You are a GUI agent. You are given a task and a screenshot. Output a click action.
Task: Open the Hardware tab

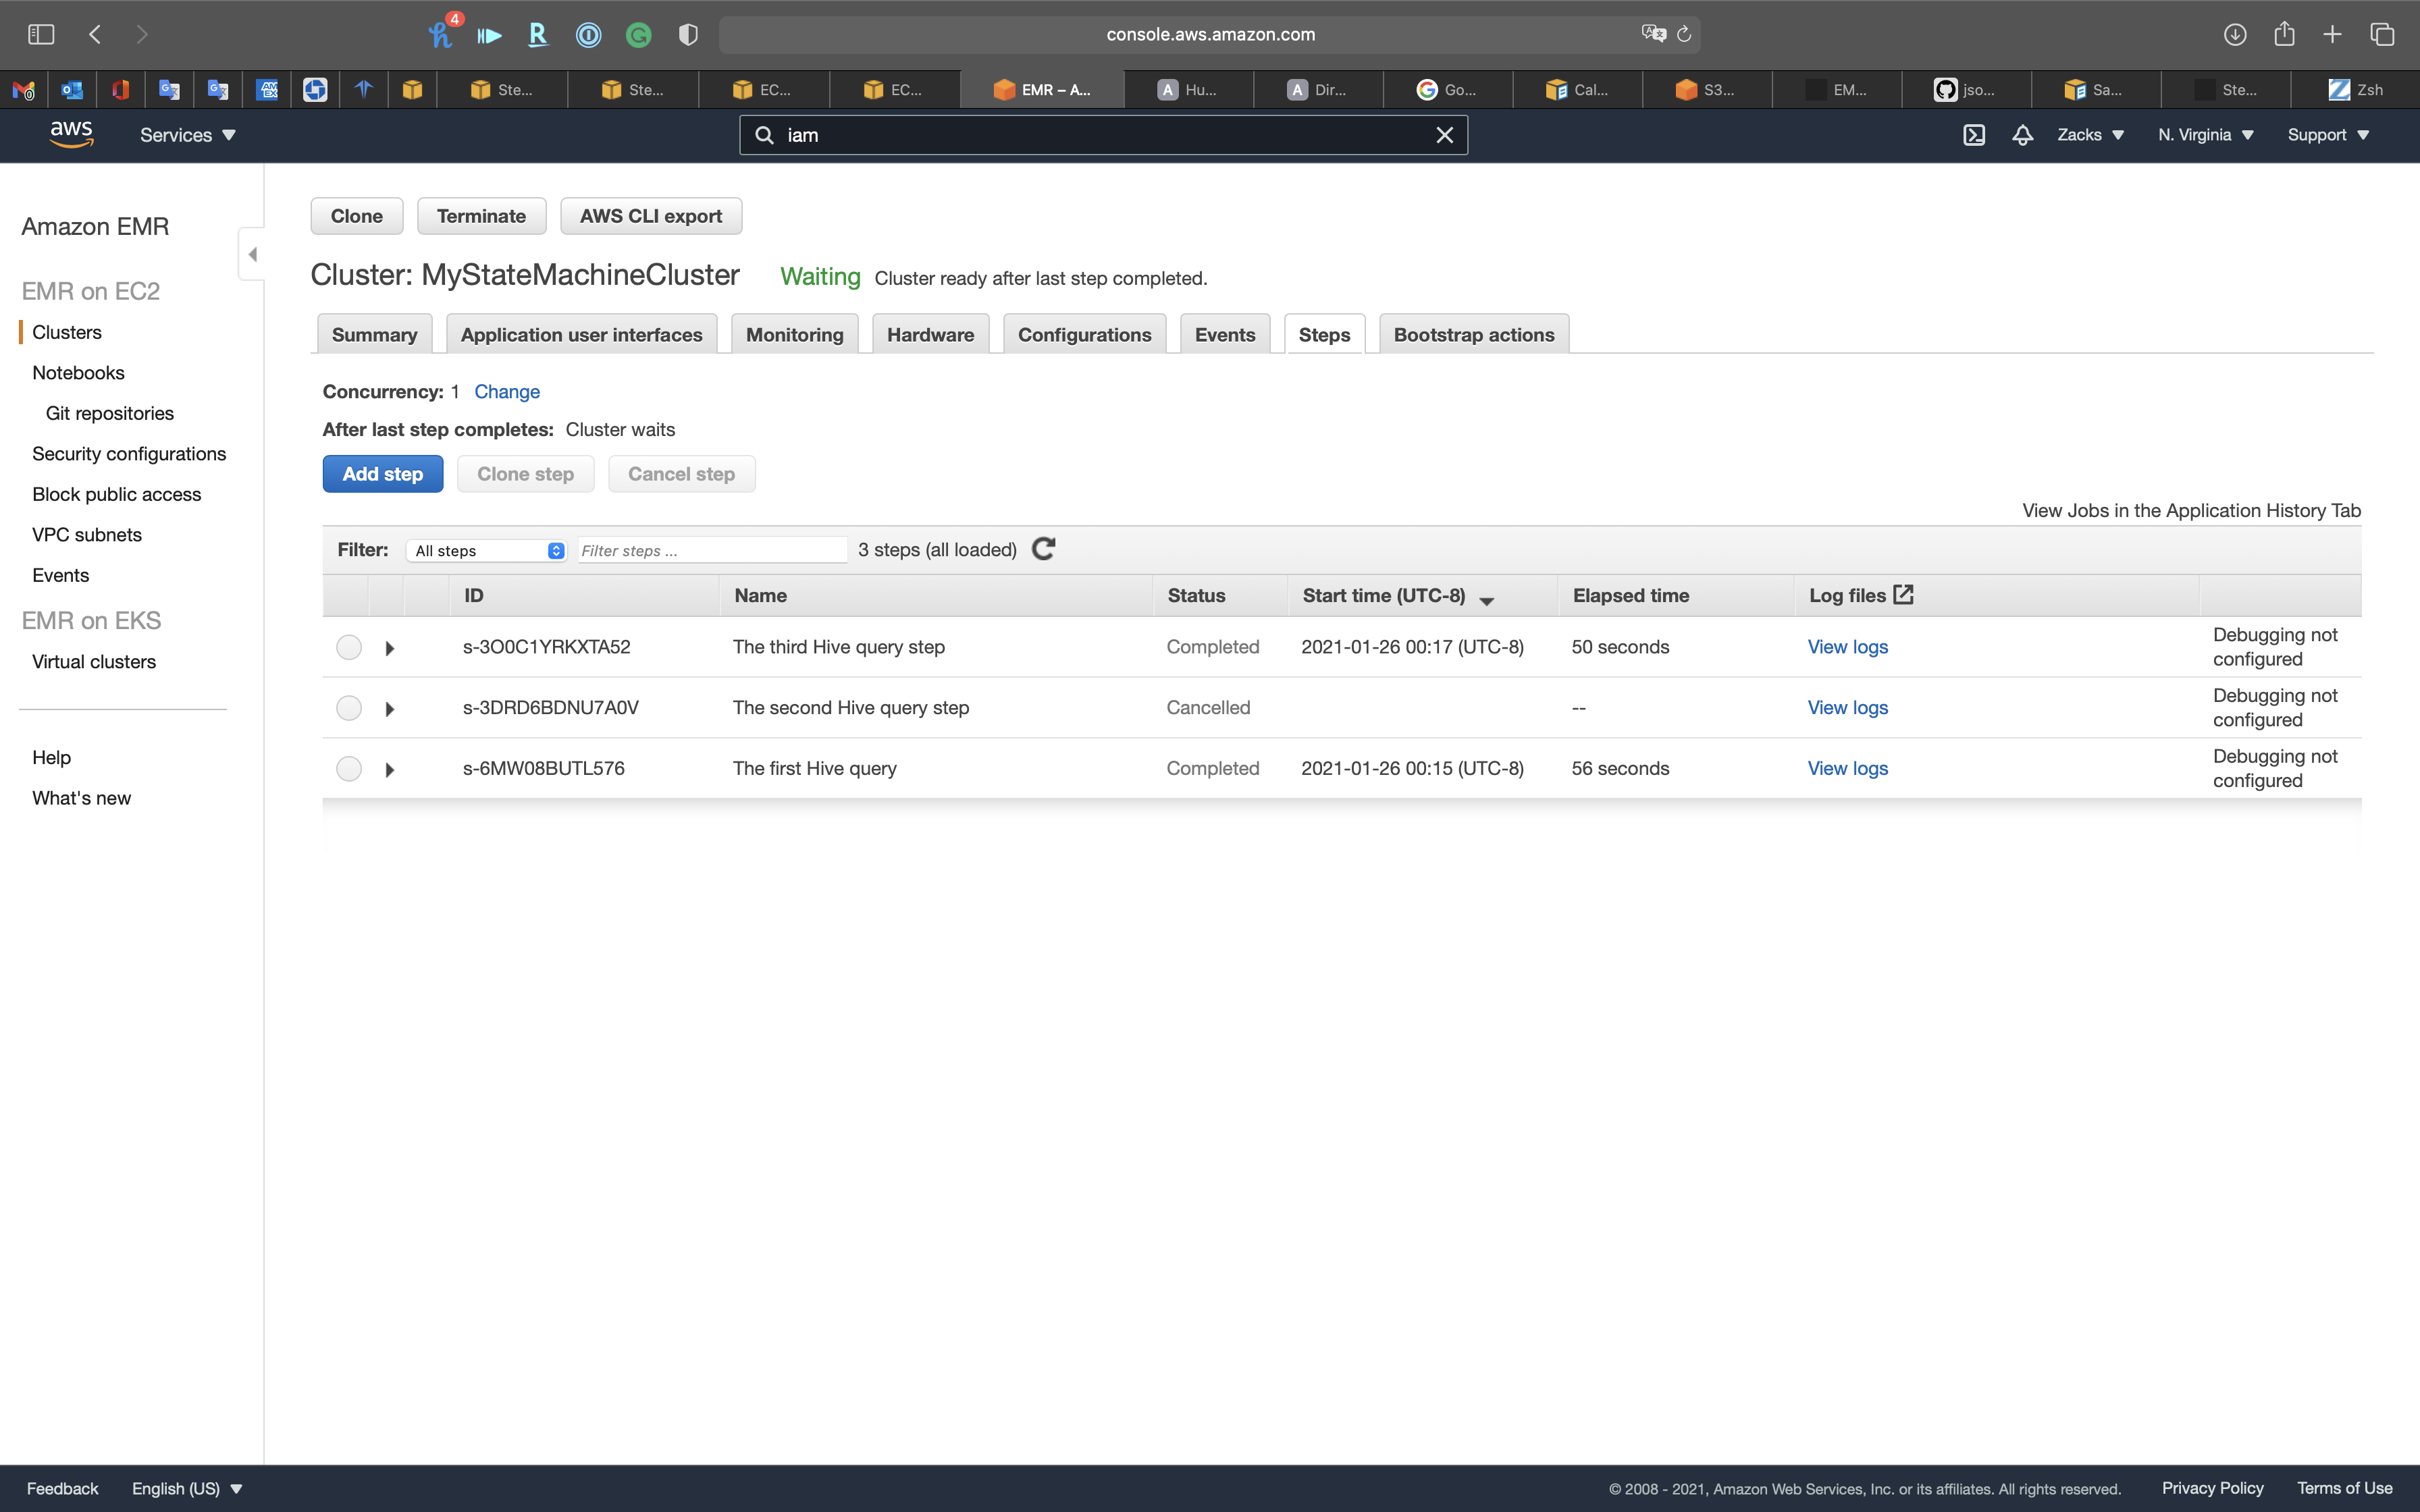point(930,335)
